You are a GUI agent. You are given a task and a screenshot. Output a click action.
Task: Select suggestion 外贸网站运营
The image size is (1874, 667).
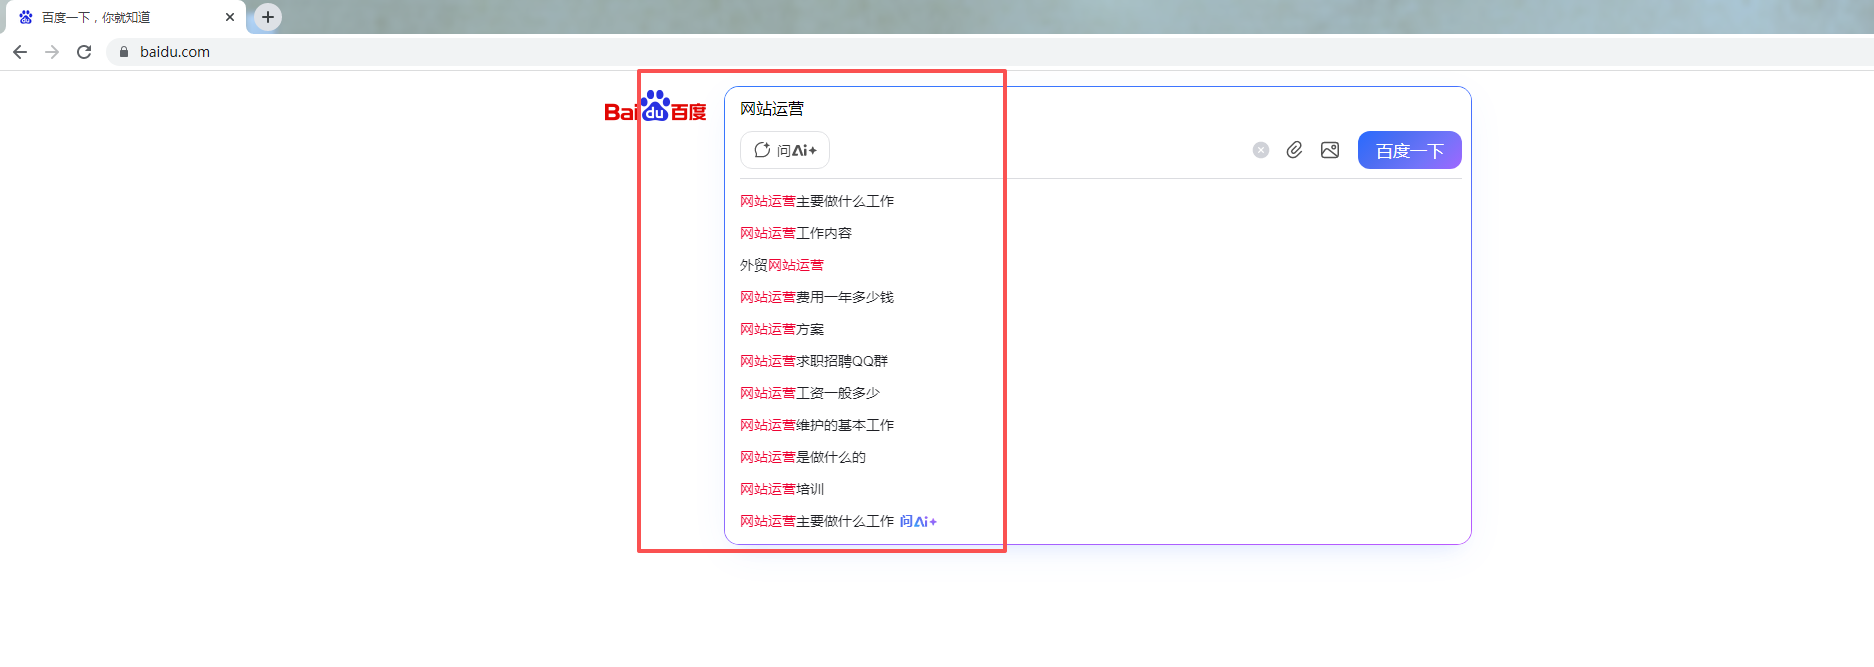tap(782, 265)
